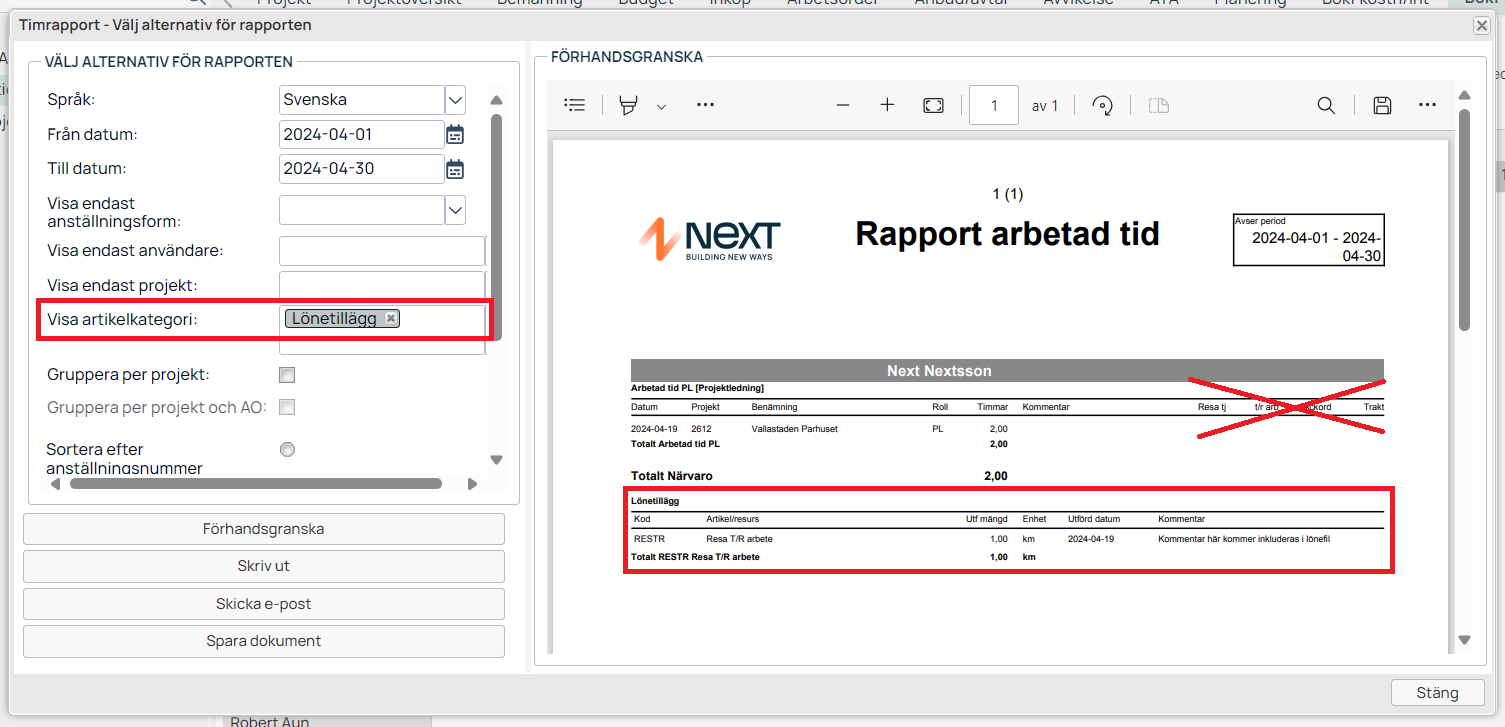Save the PDF using the disk icon
Screen dimensions: 1505x727
pyautogui.click(x=1382, y=105)
